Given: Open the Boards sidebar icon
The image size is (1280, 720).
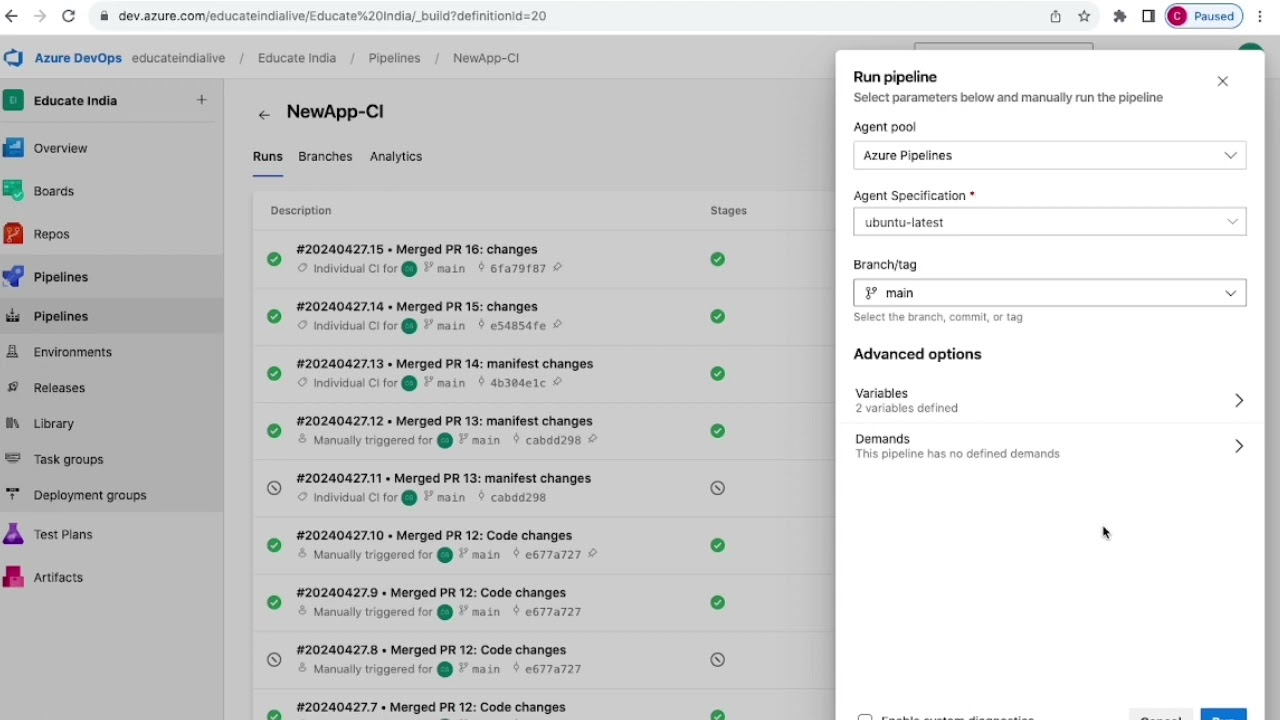Looking at the screenshot, I should point(13,191).
